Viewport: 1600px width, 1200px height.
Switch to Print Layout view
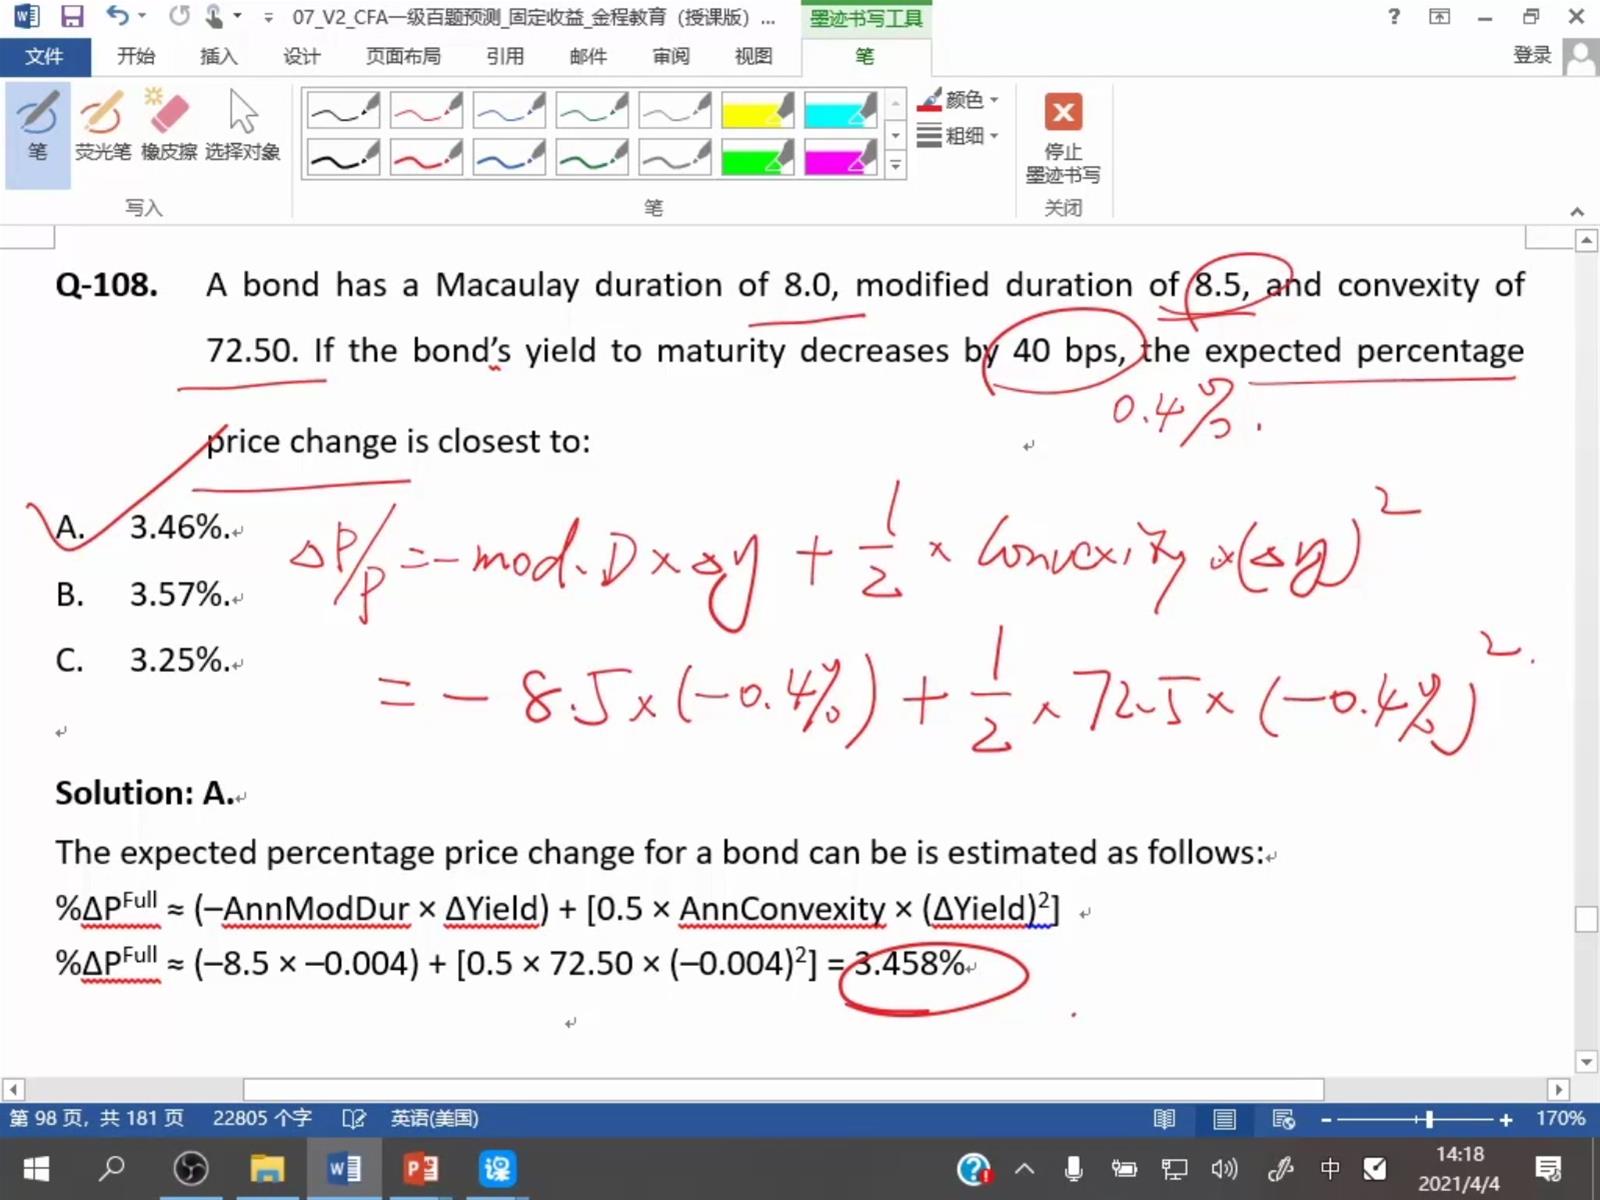click(1224, 1119)
